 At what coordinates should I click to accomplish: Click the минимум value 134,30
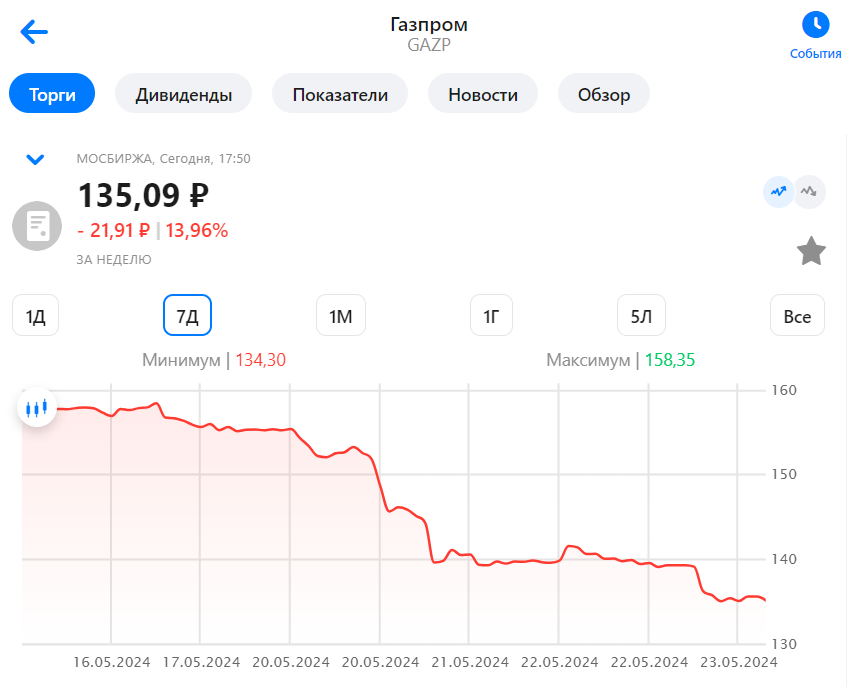(x=261, y=360)
